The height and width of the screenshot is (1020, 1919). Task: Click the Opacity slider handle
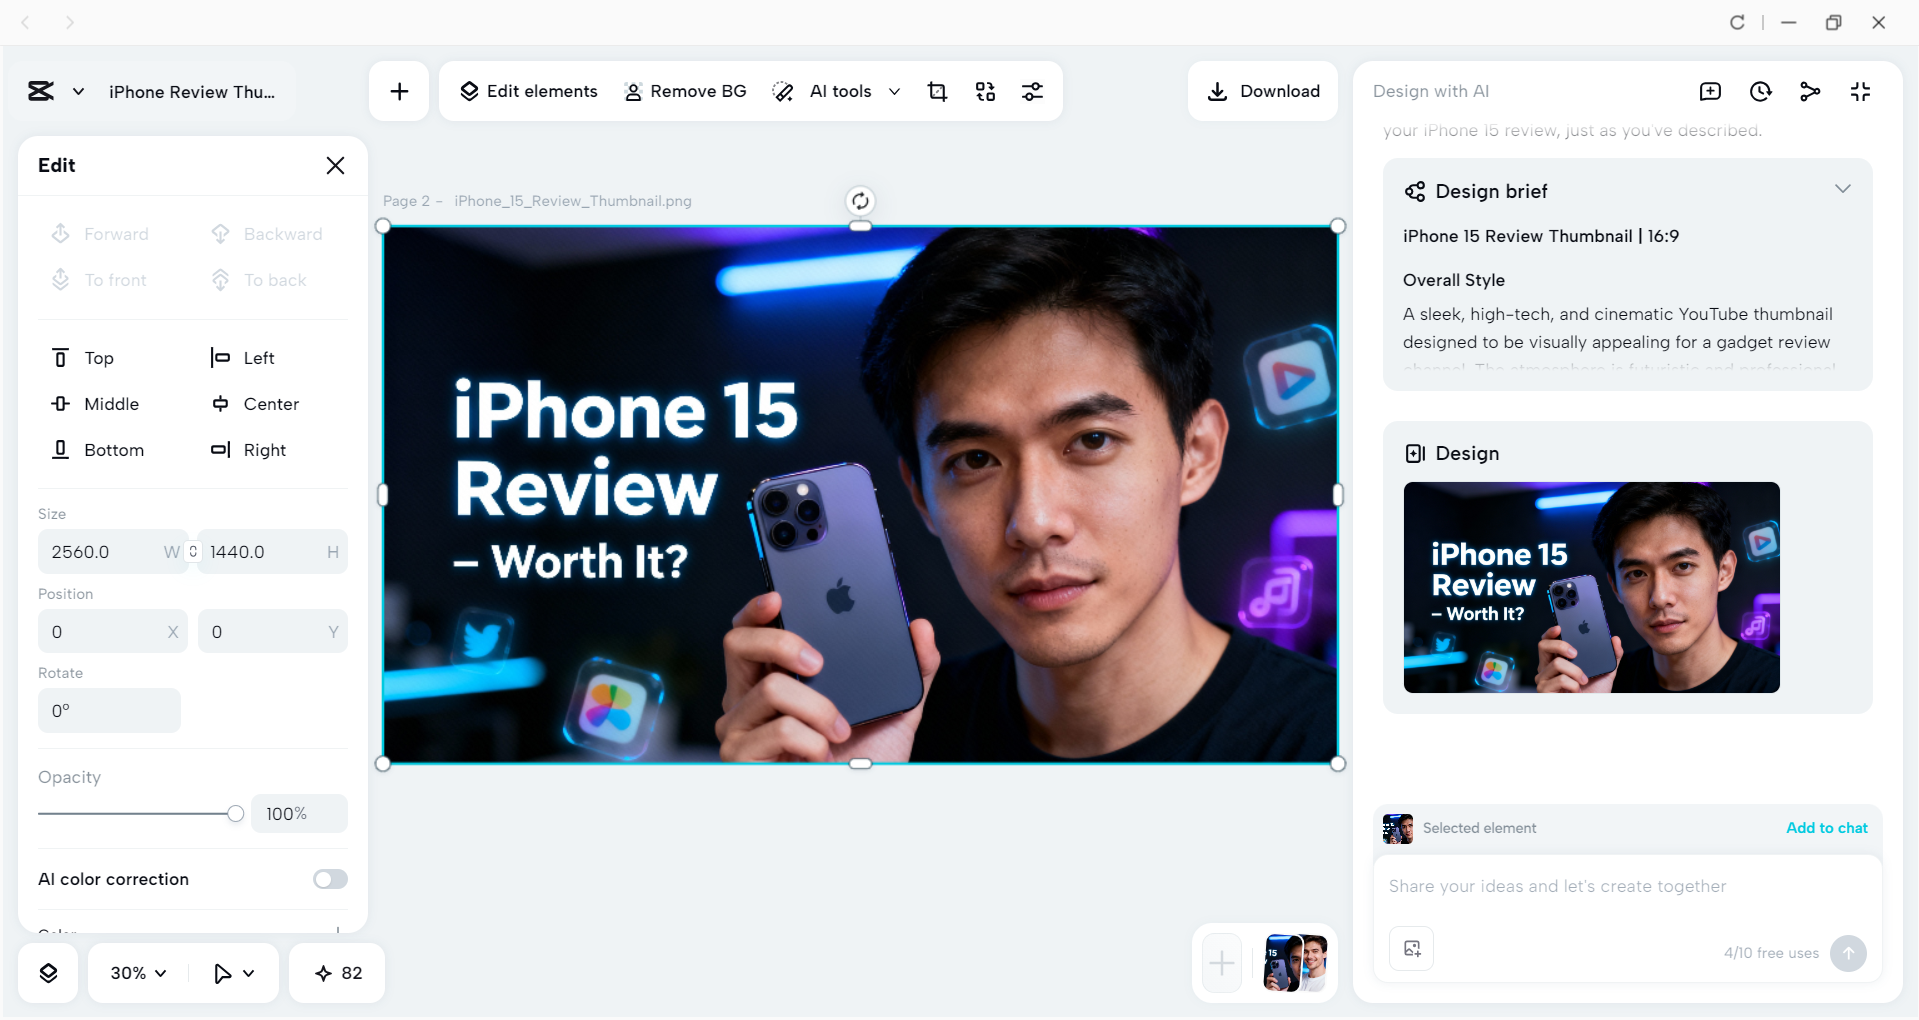coord(235,814)
